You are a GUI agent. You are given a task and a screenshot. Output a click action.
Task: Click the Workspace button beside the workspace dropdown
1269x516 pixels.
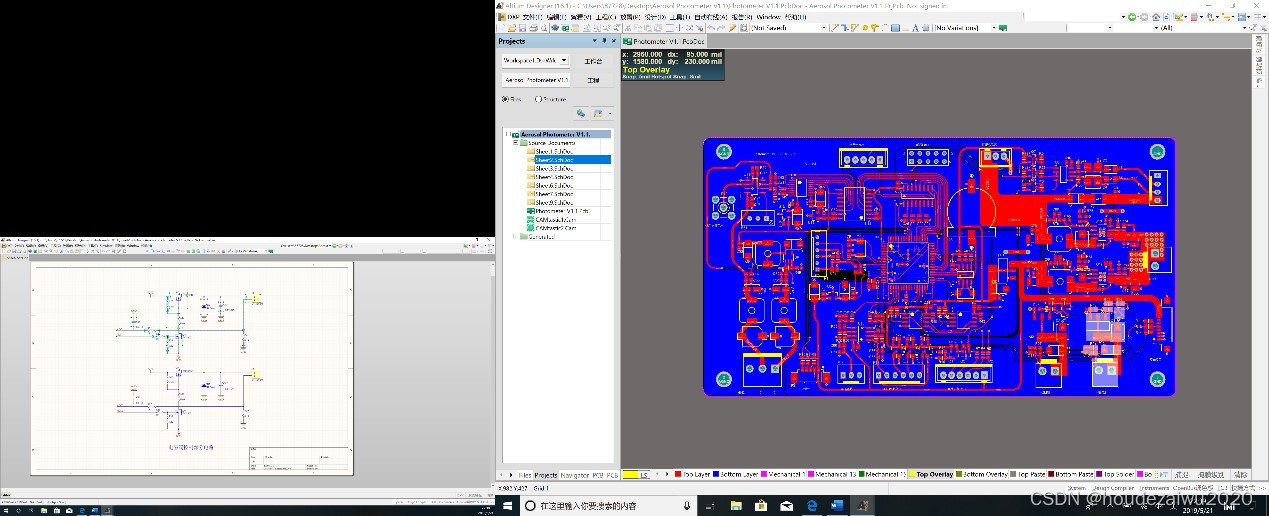pos(593,61)
